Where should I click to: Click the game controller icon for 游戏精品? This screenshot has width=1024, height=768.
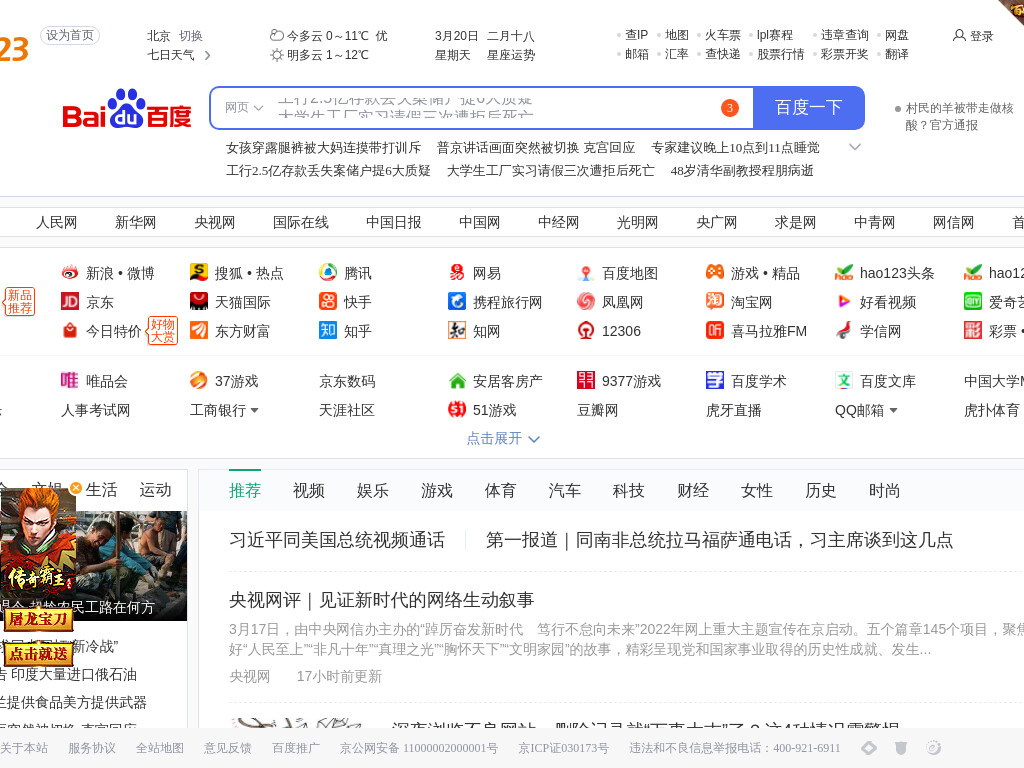(x=715, y=272)
